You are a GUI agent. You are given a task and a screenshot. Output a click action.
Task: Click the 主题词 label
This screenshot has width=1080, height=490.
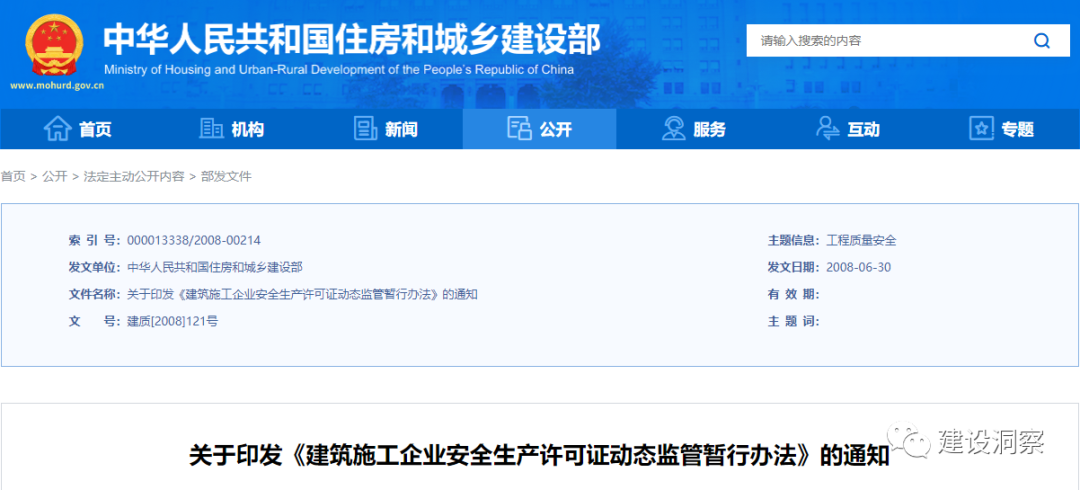(794, 321)
